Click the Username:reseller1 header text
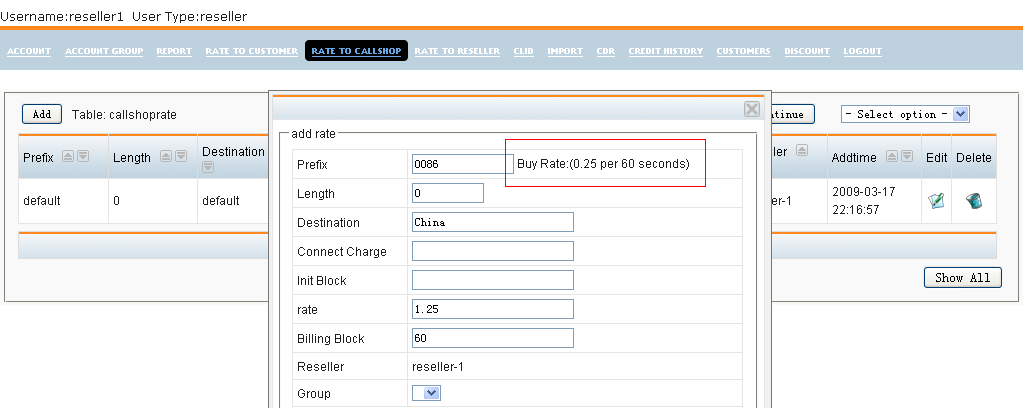Screen dimensions: 1023x408 (x=62, y=17)
